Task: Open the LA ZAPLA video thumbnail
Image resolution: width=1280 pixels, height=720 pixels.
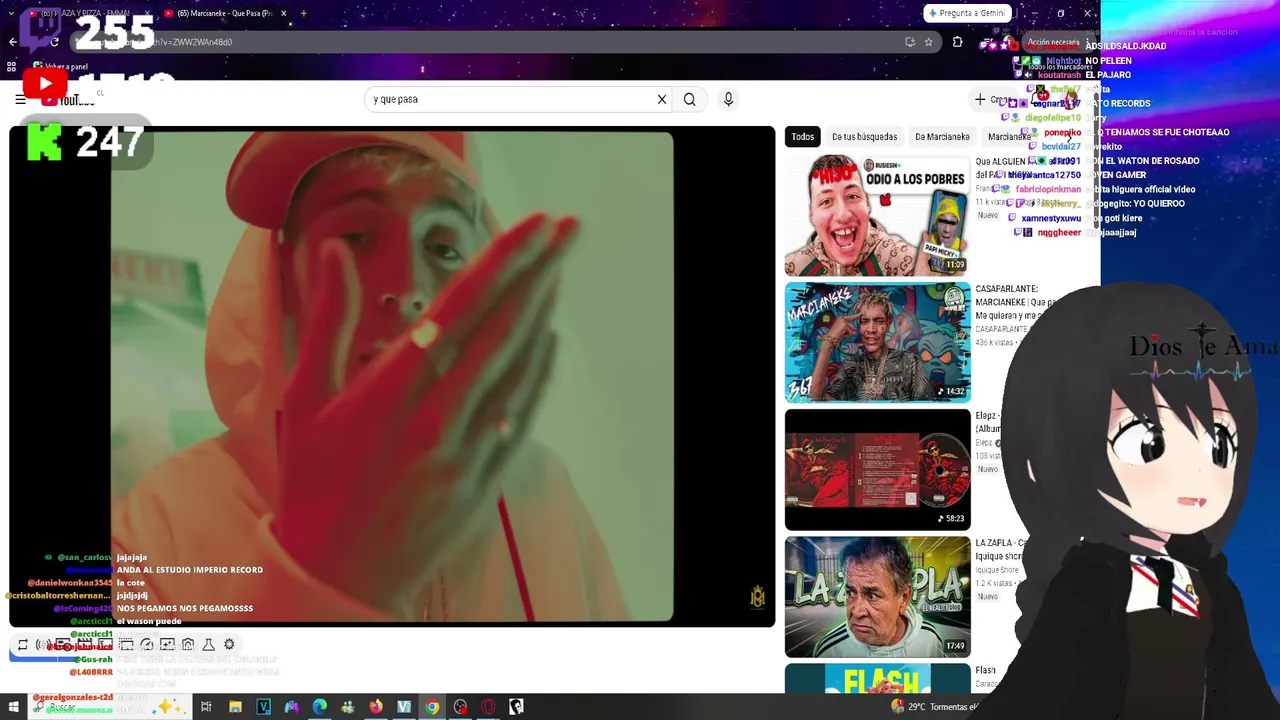Action: coord(877,596)
